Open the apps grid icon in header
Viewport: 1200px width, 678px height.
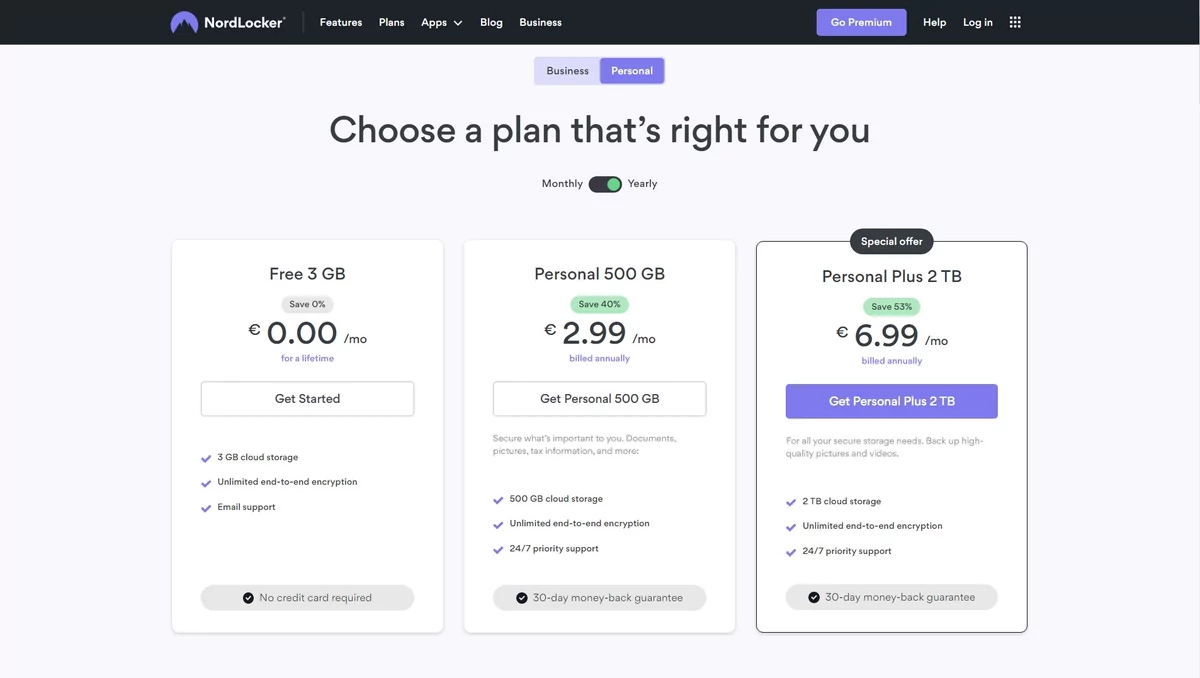[1015, 22]
